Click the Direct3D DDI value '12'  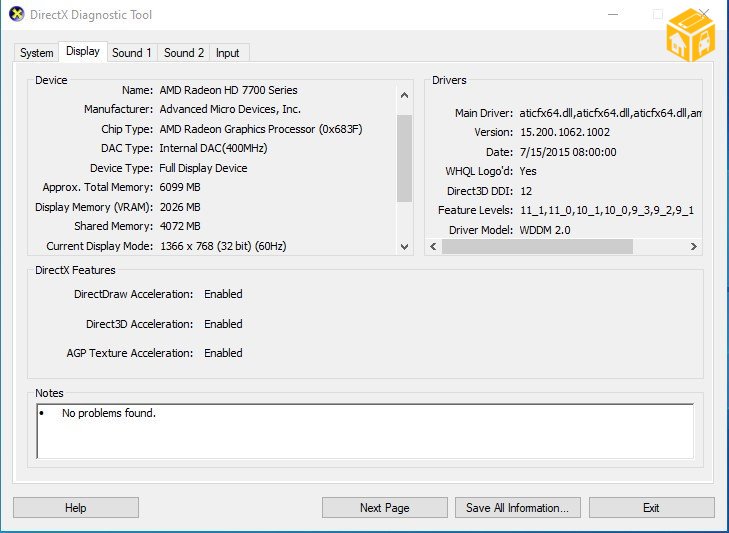pos(526,191)
